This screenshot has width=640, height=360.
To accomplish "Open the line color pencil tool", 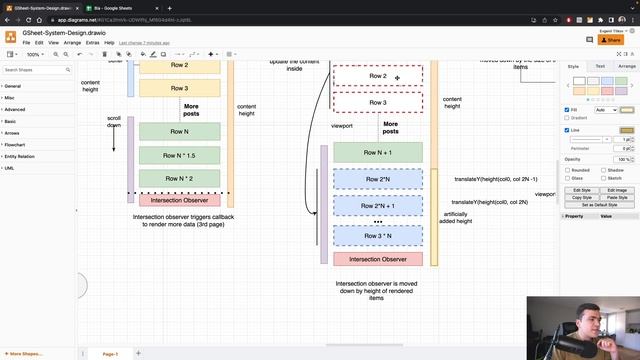I will pyautogui.click(x=153, y=54).
